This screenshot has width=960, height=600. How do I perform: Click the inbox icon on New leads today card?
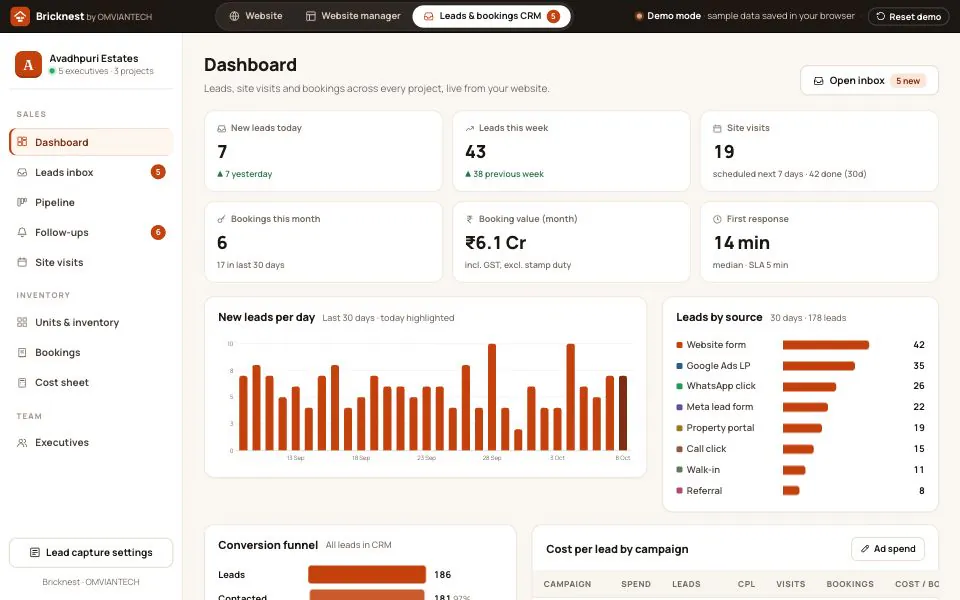pos(221,128)
